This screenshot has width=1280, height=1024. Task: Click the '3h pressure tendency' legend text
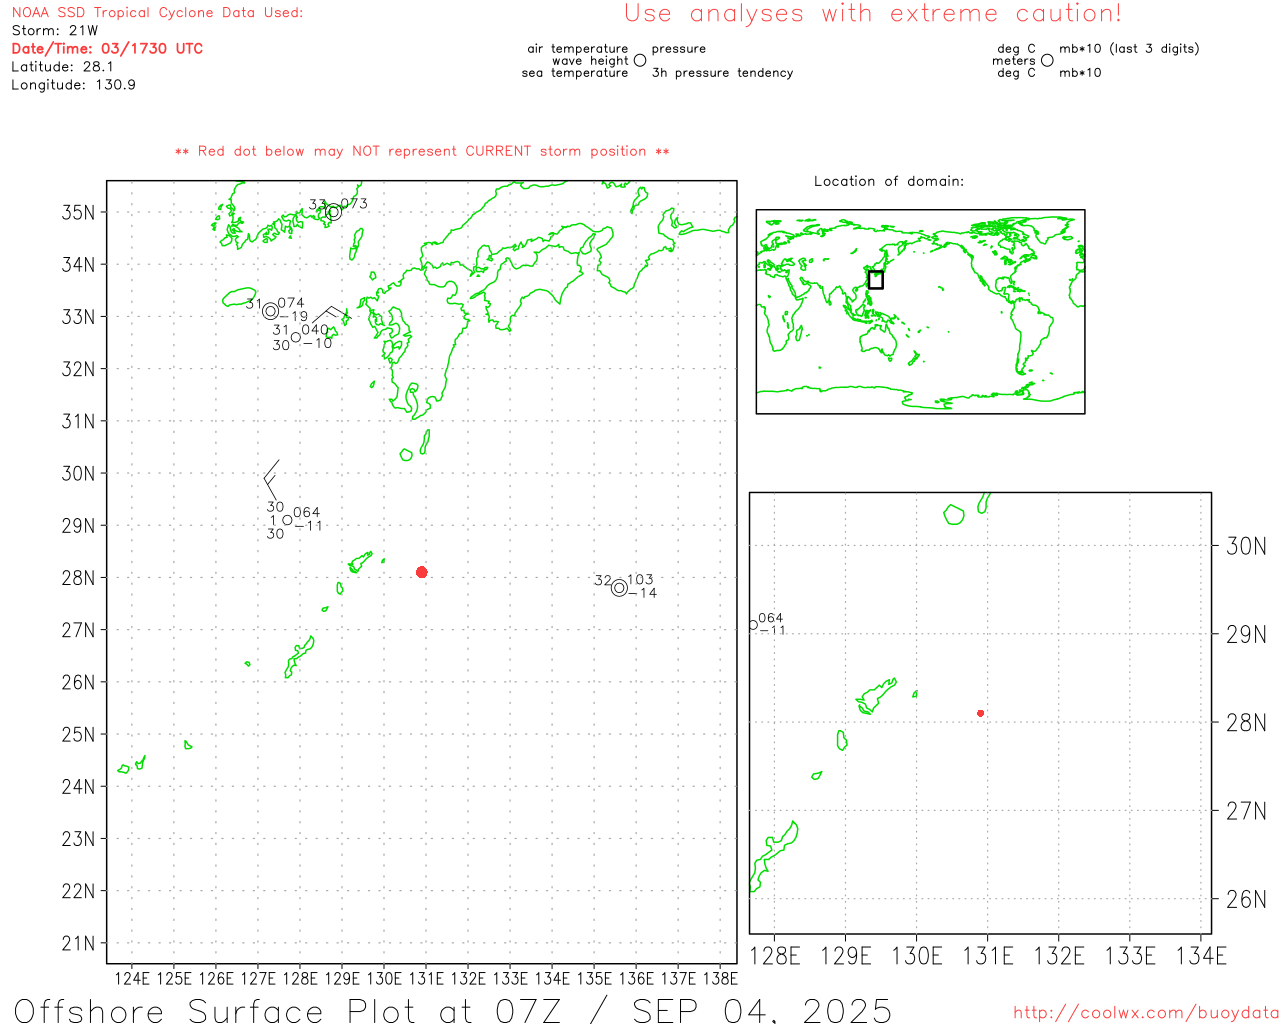click(x=722, y=73)
